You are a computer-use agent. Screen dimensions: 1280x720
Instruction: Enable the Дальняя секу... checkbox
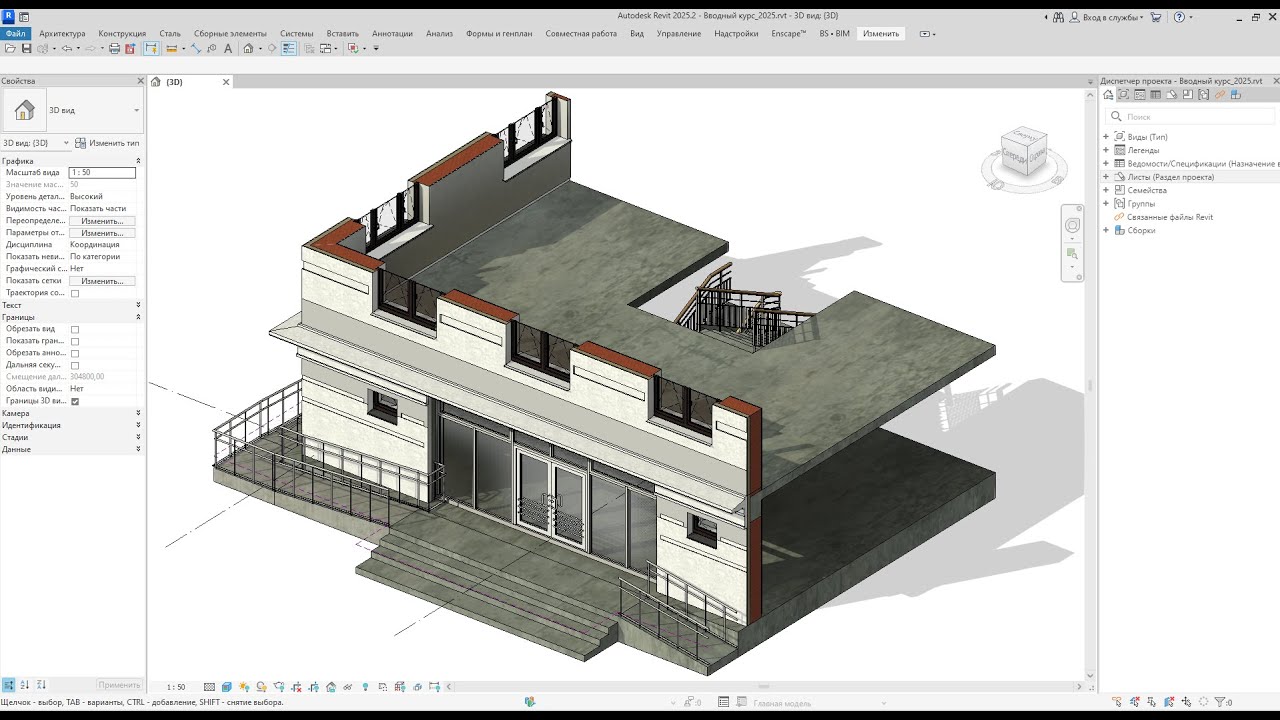75,365
